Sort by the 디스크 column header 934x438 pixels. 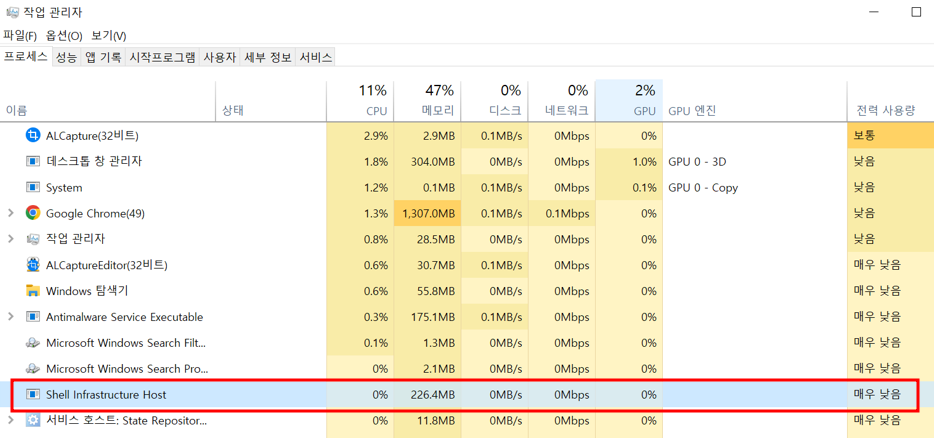pos(494,101)
